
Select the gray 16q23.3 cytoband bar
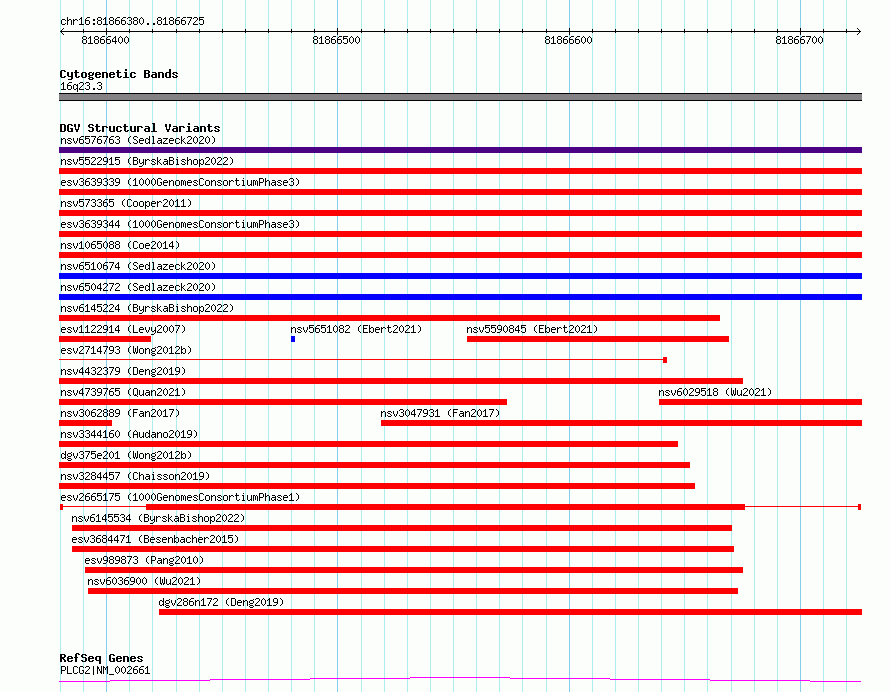click(x=460, y=97)
